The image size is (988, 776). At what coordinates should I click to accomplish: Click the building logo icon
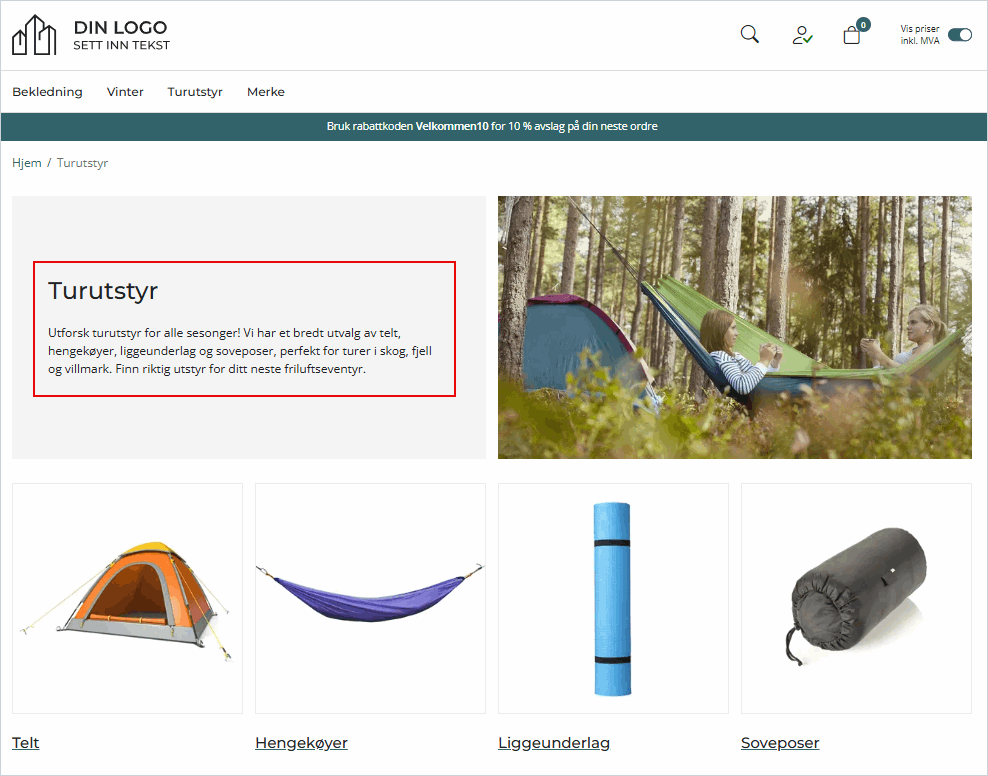point(34,35)
